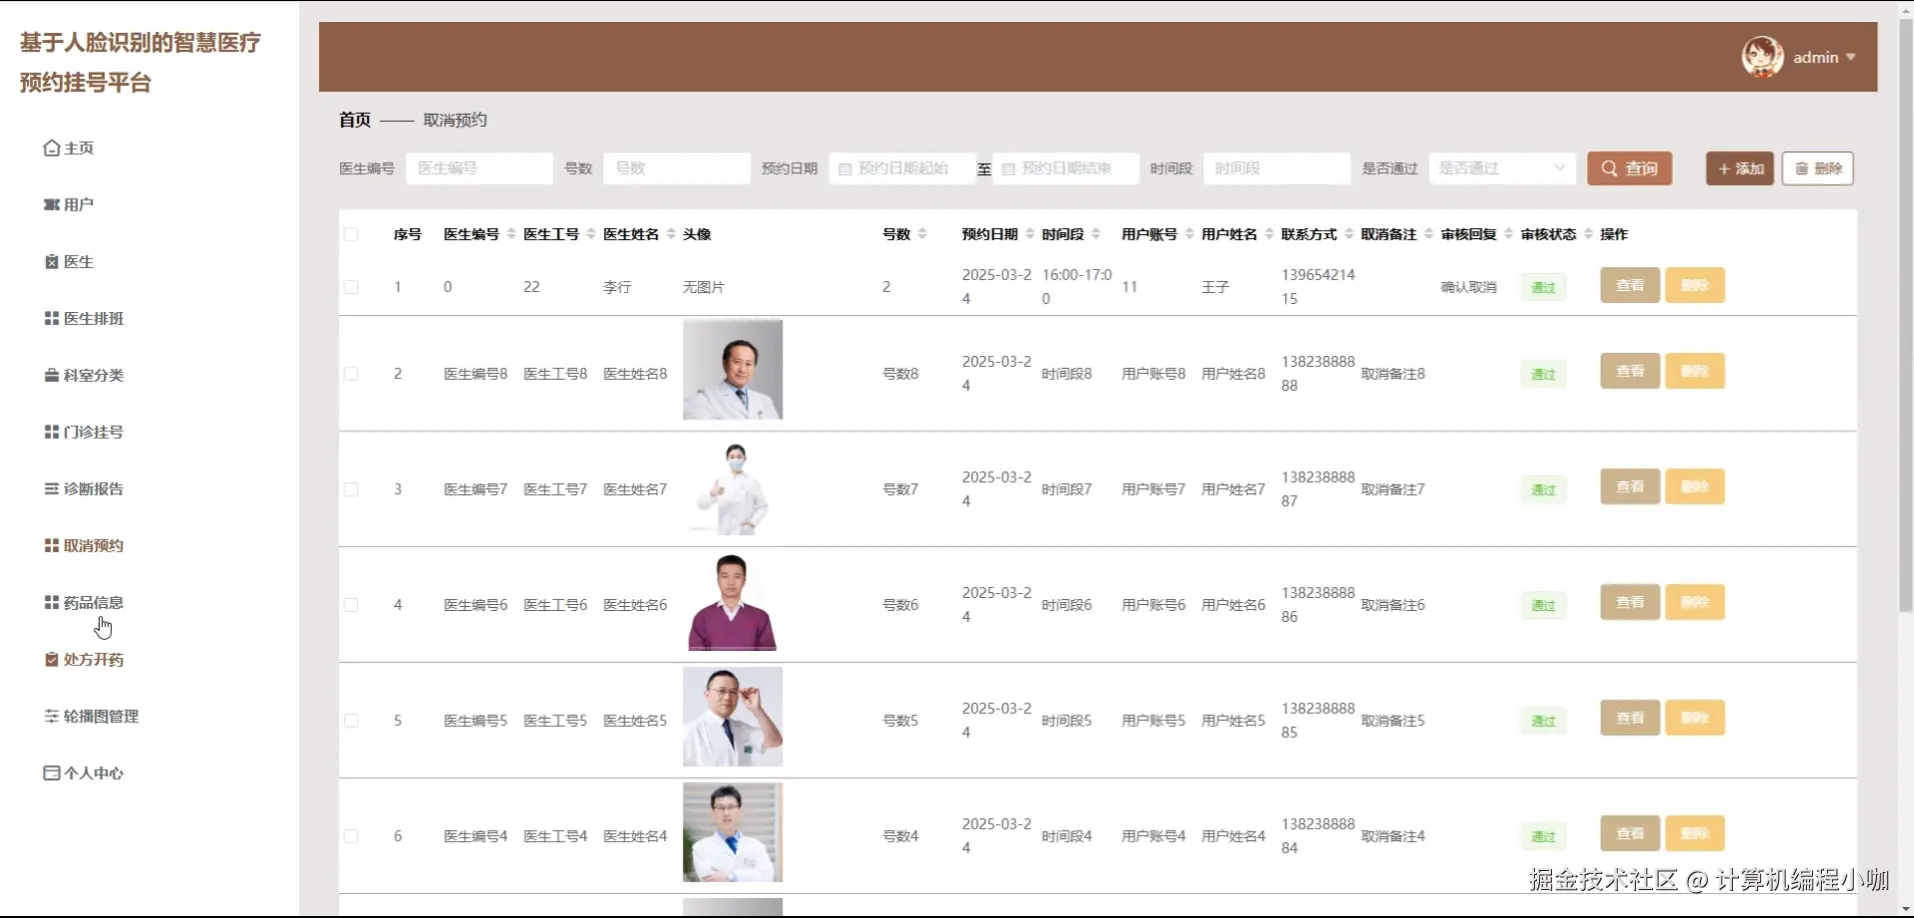Click the 号数 input field
This screenshot has width=1914, height=918.
click(x=677, y=168)
